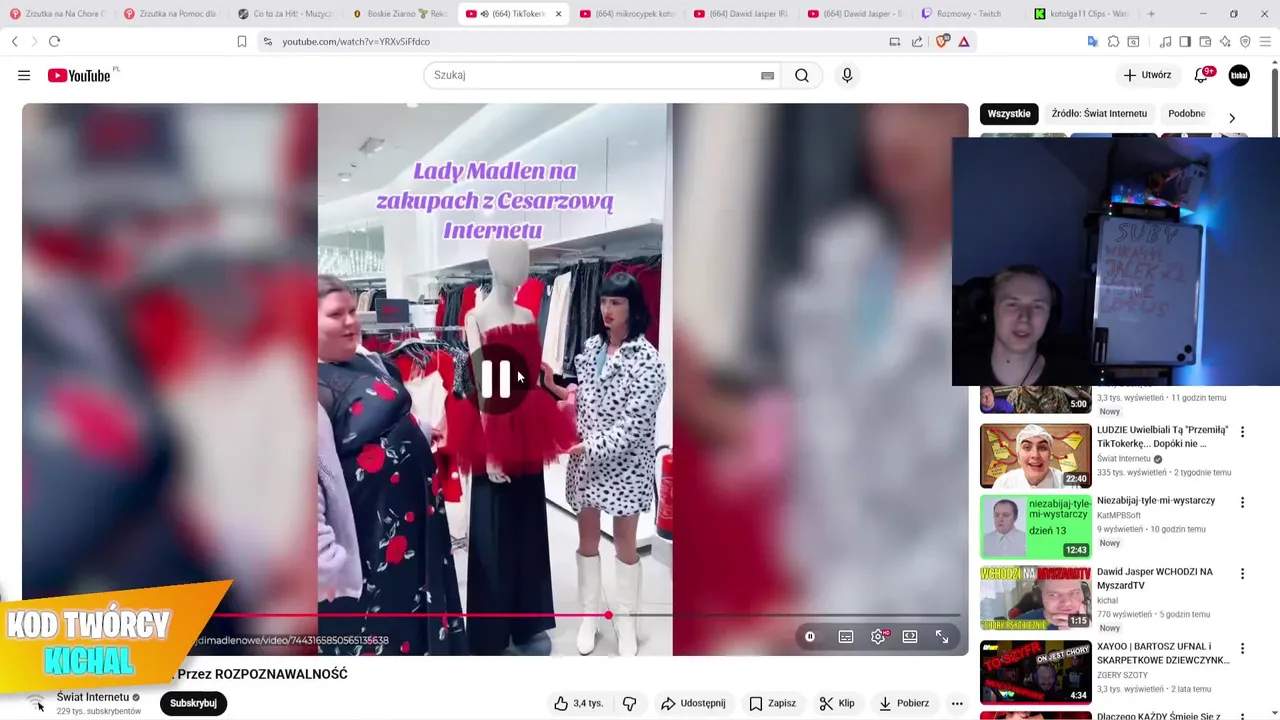Open the notifications bell
This screenshot has height=720, width=1280.
(x=1202, y=75)
